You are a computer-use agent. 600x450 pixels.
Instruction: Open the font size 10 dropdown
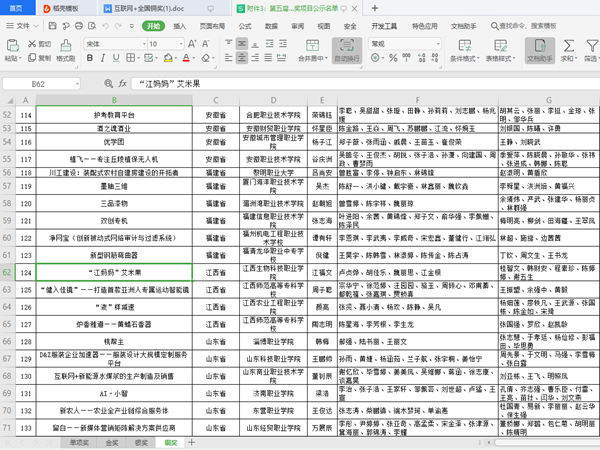[181, 44]
